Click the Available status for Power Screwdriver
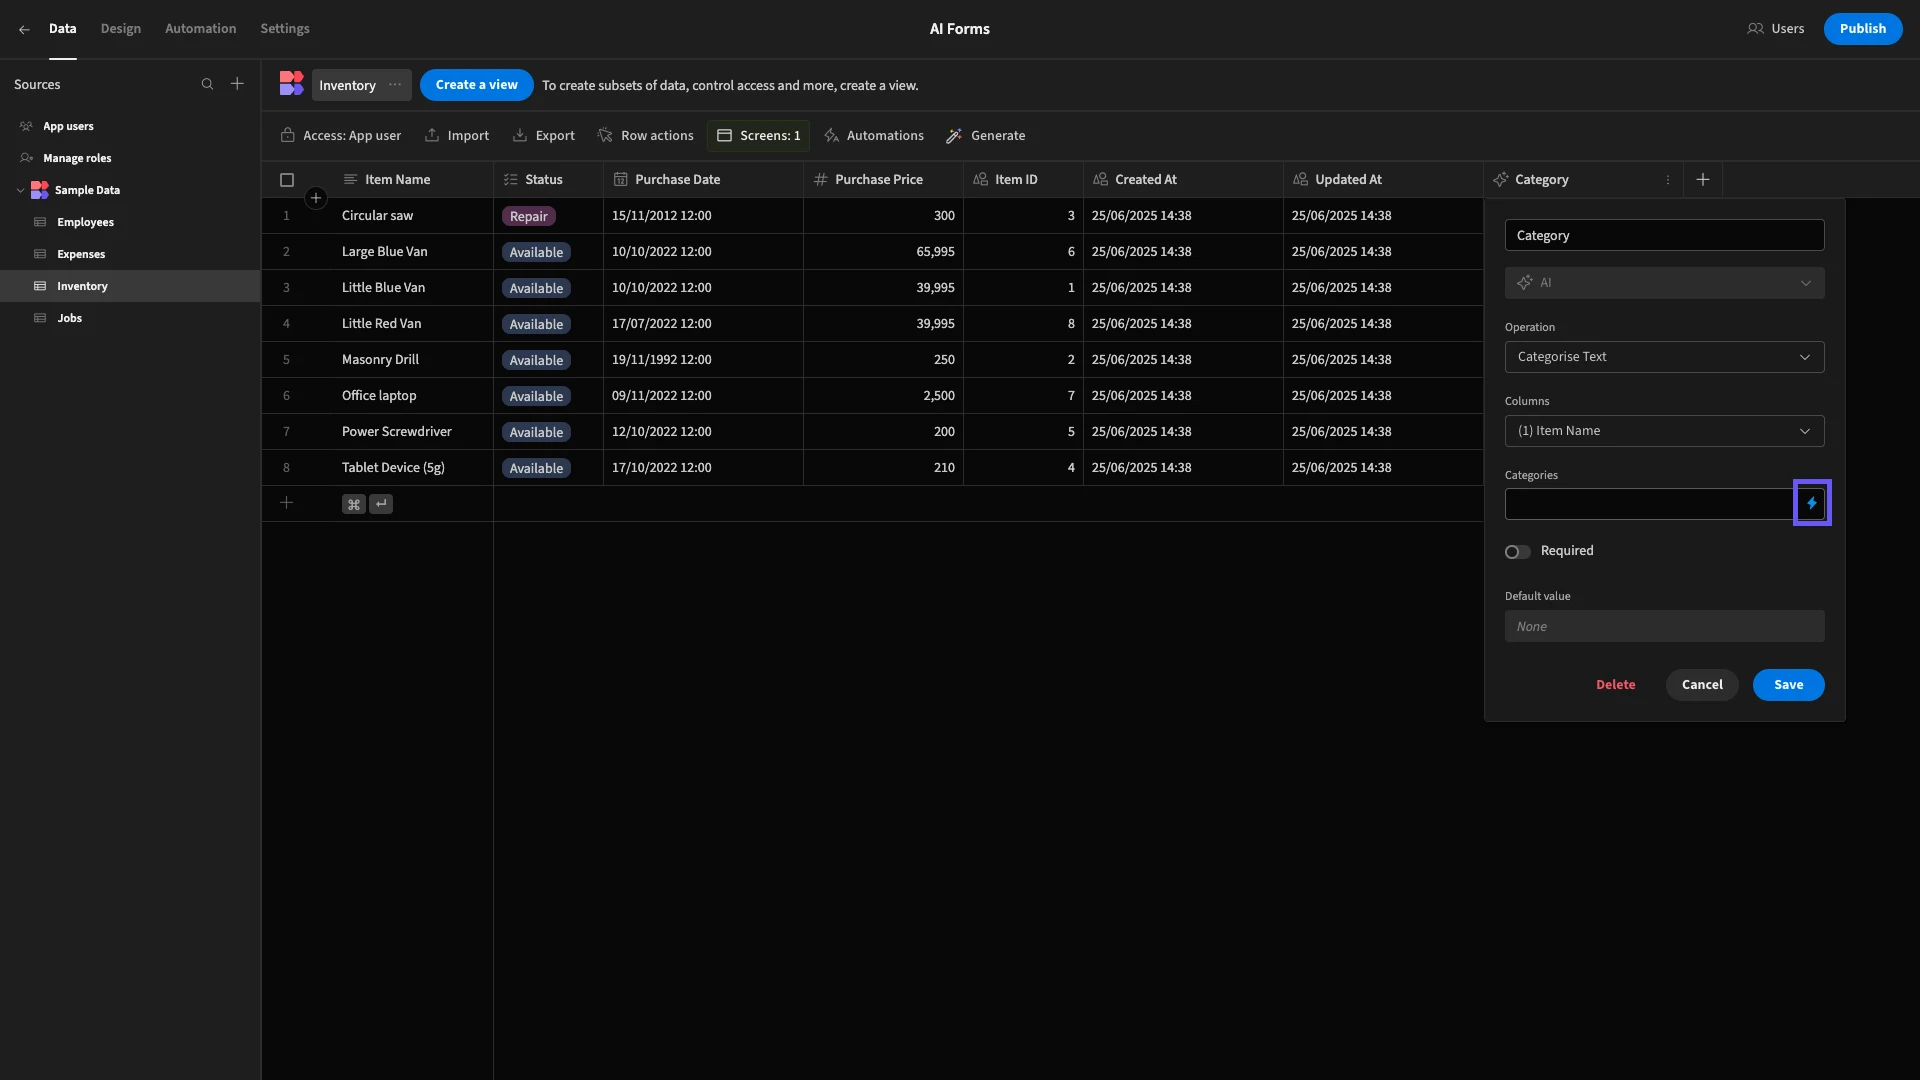1920x1080 pixels. tap(536, 432)
